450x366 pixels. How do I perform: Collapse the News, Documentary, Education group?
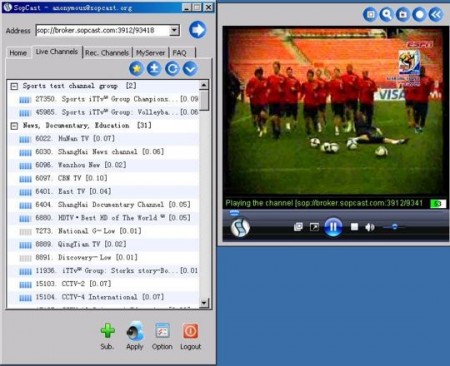[x=14, y=126]
